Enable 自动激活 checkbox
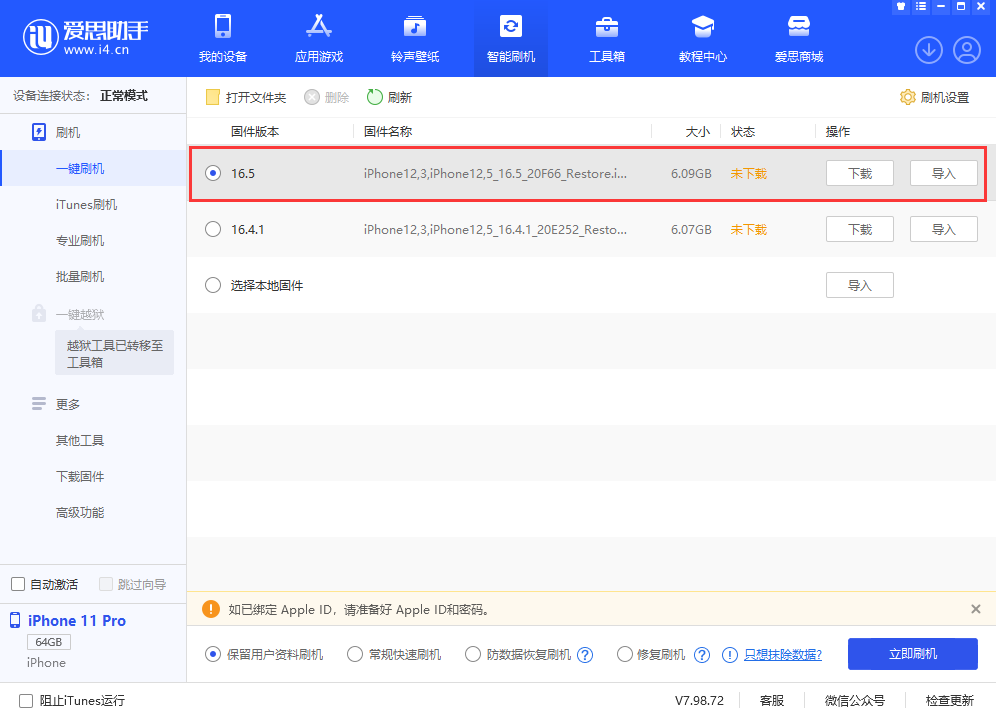 click(18, 584)
